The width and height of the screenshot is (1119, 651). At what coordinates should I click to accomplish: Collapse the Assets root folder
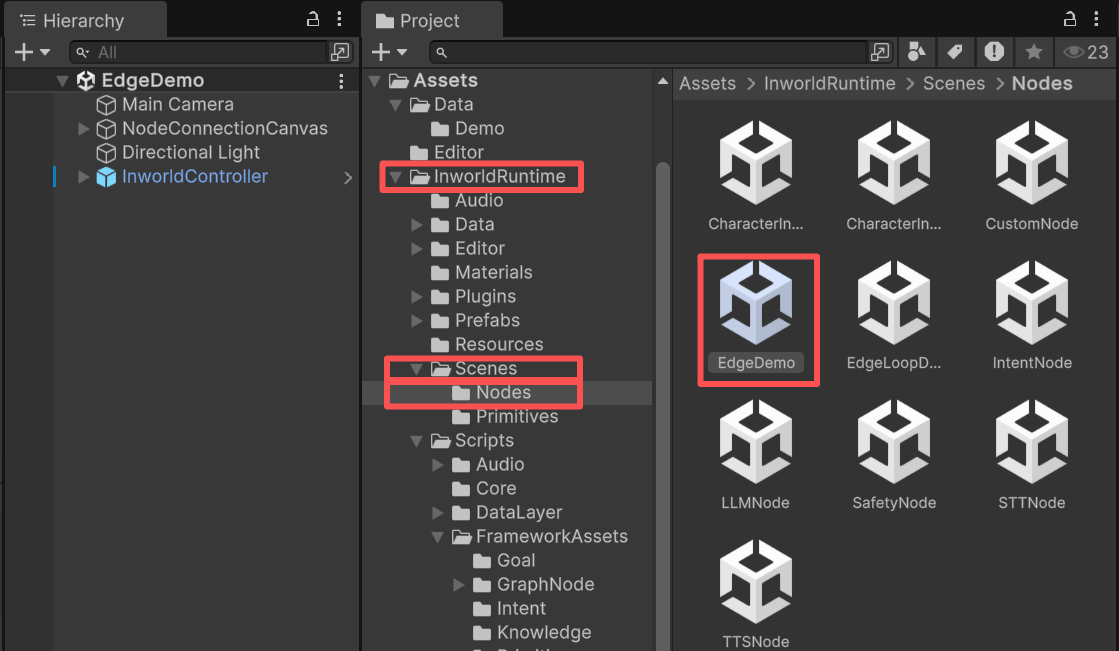click(374, 81)
